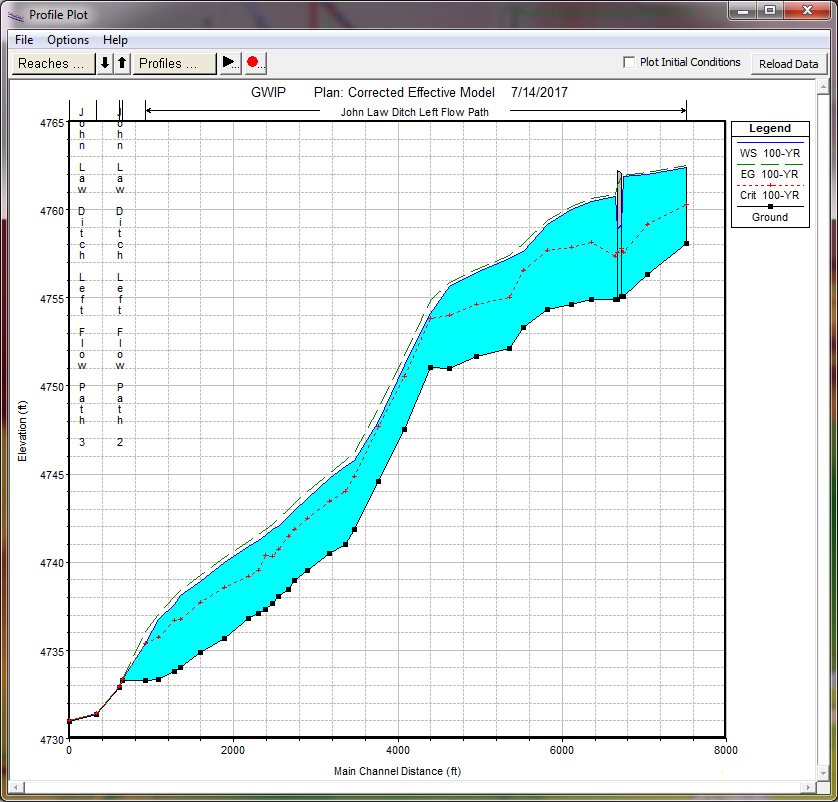This screenshot has height=802, width=838.
Task: Maximize the Profile Plot window
Action: click(x=769, y=11)
